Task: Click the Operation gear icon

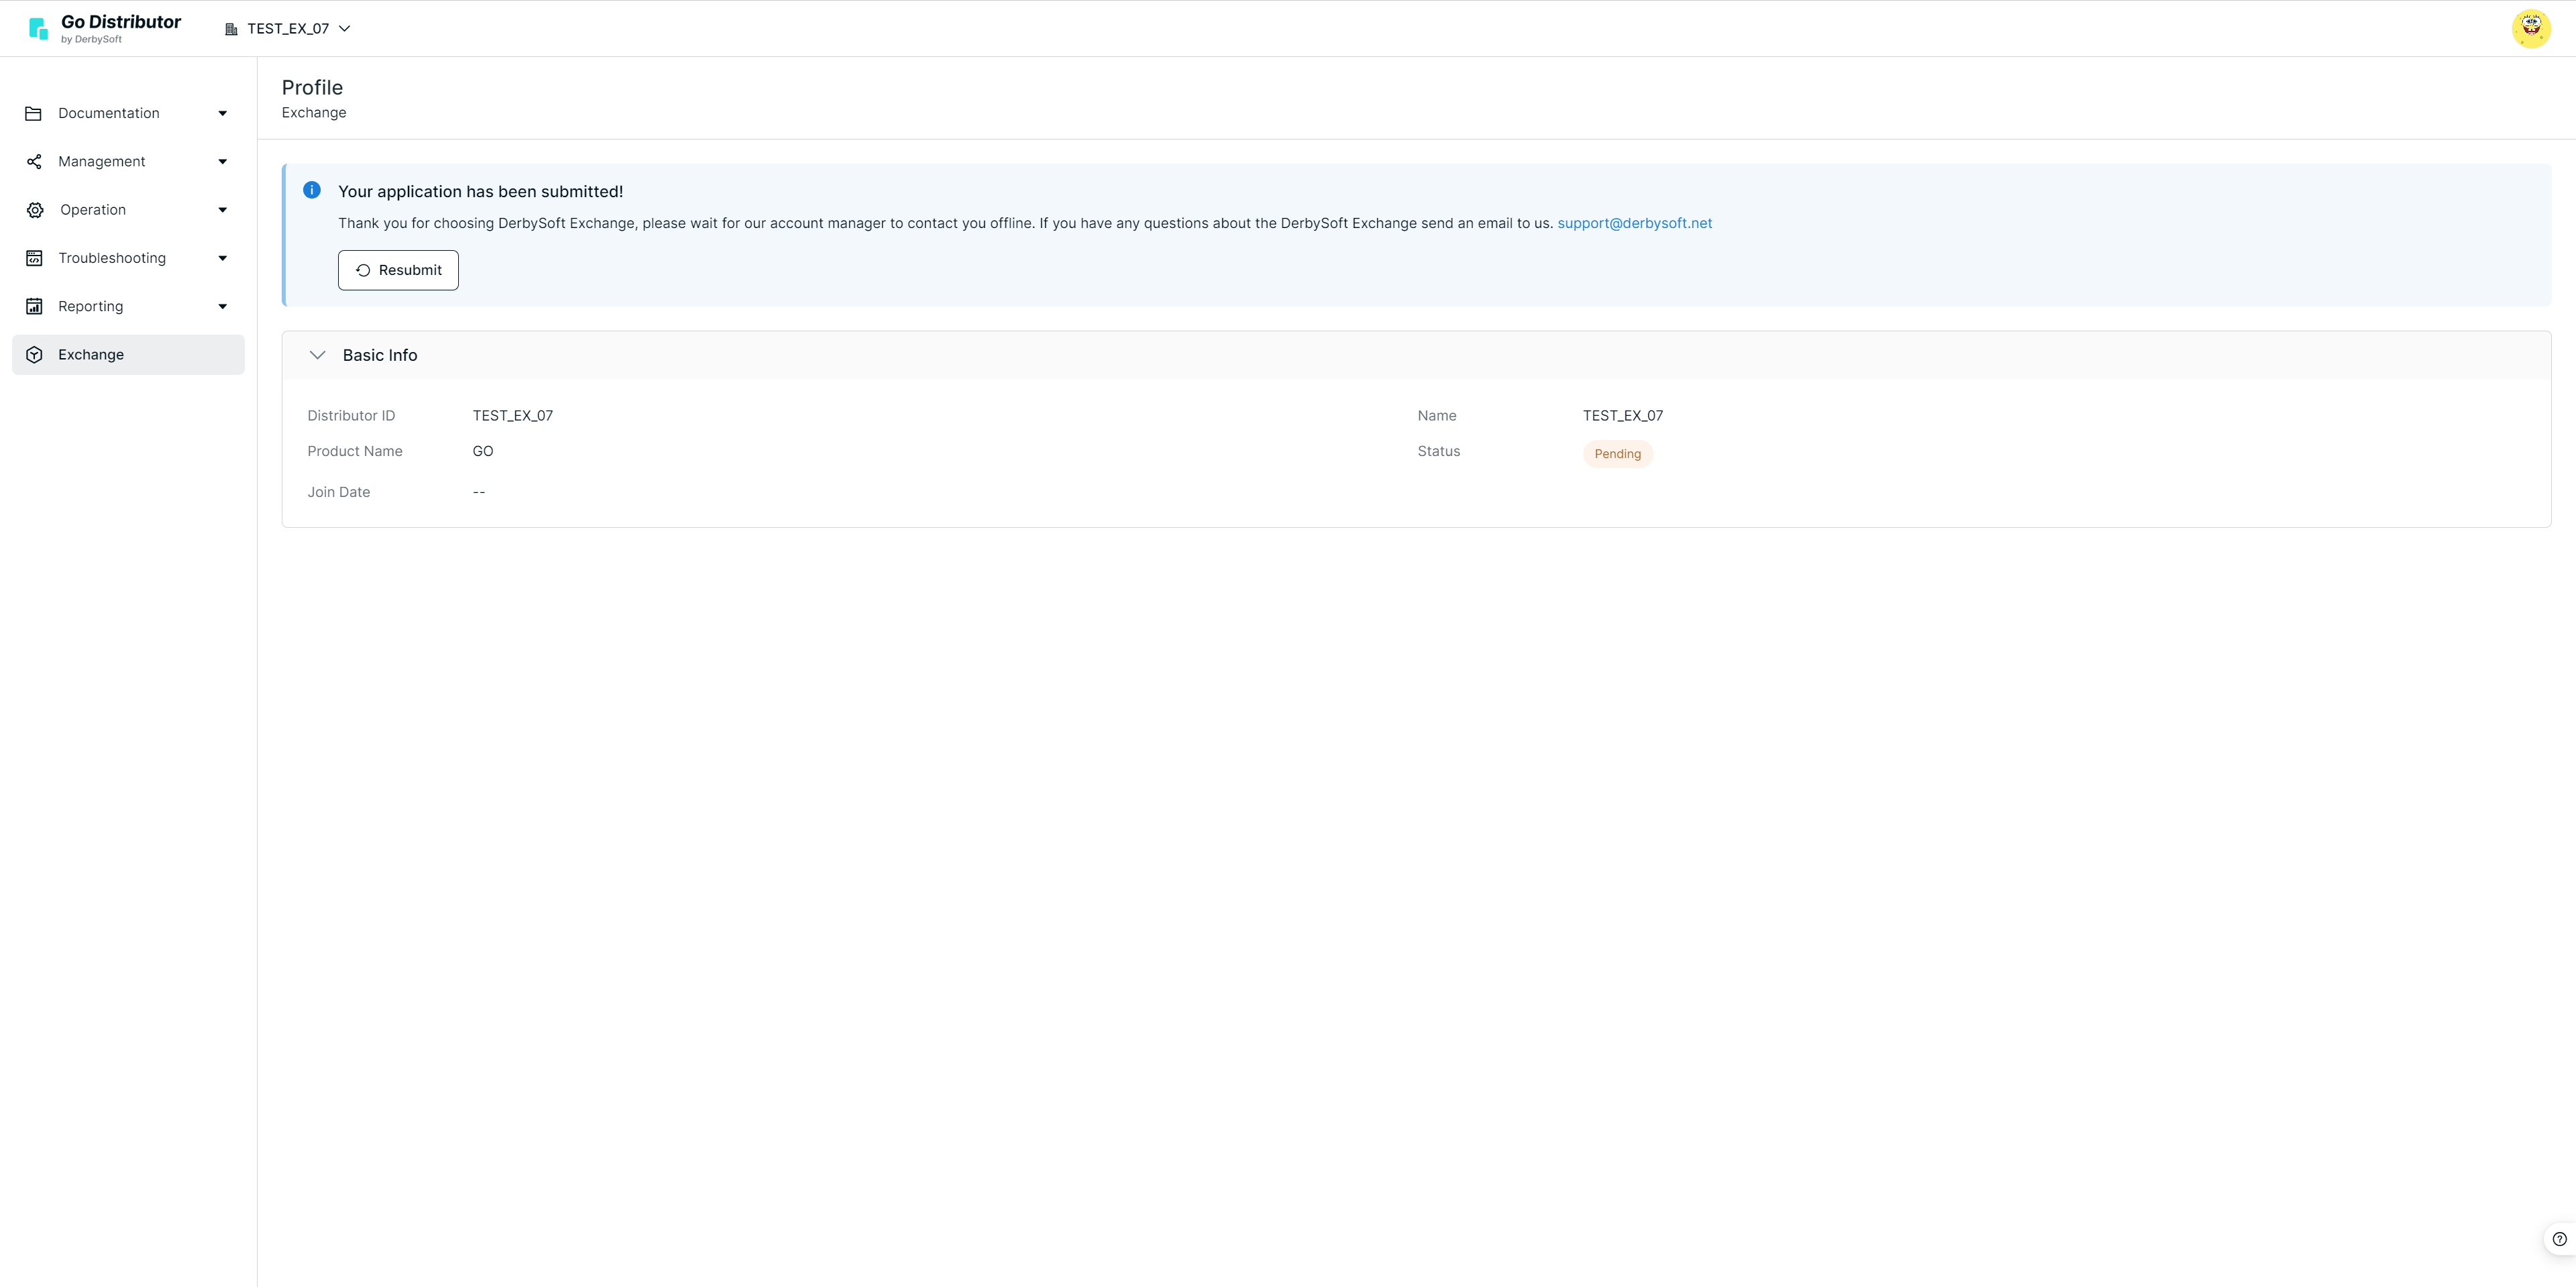Action: coord(35,210)
